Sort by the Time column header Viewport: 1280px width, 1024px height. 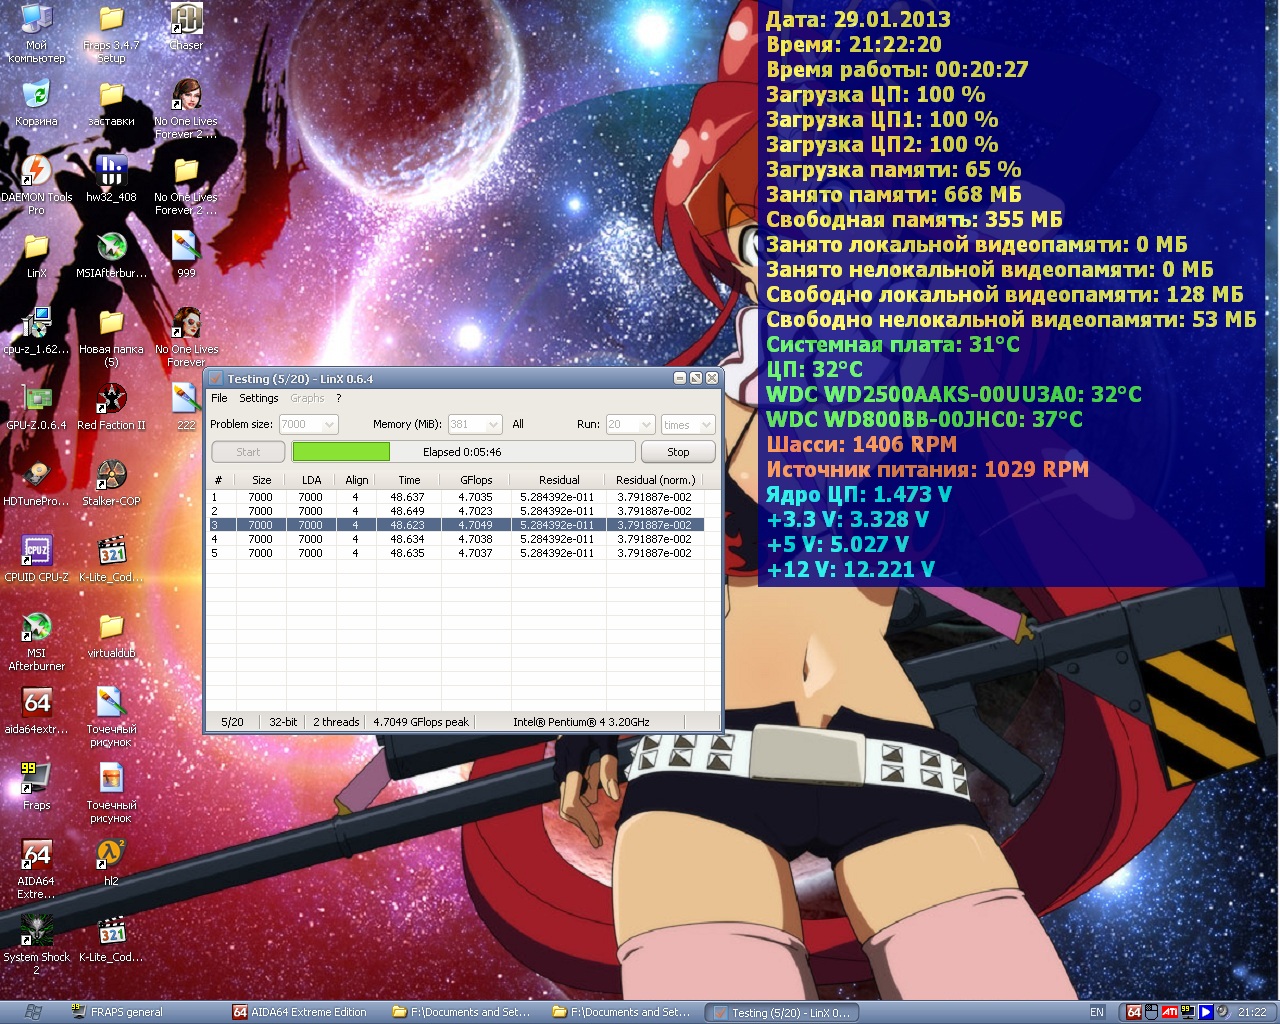[x=409, y=480]
